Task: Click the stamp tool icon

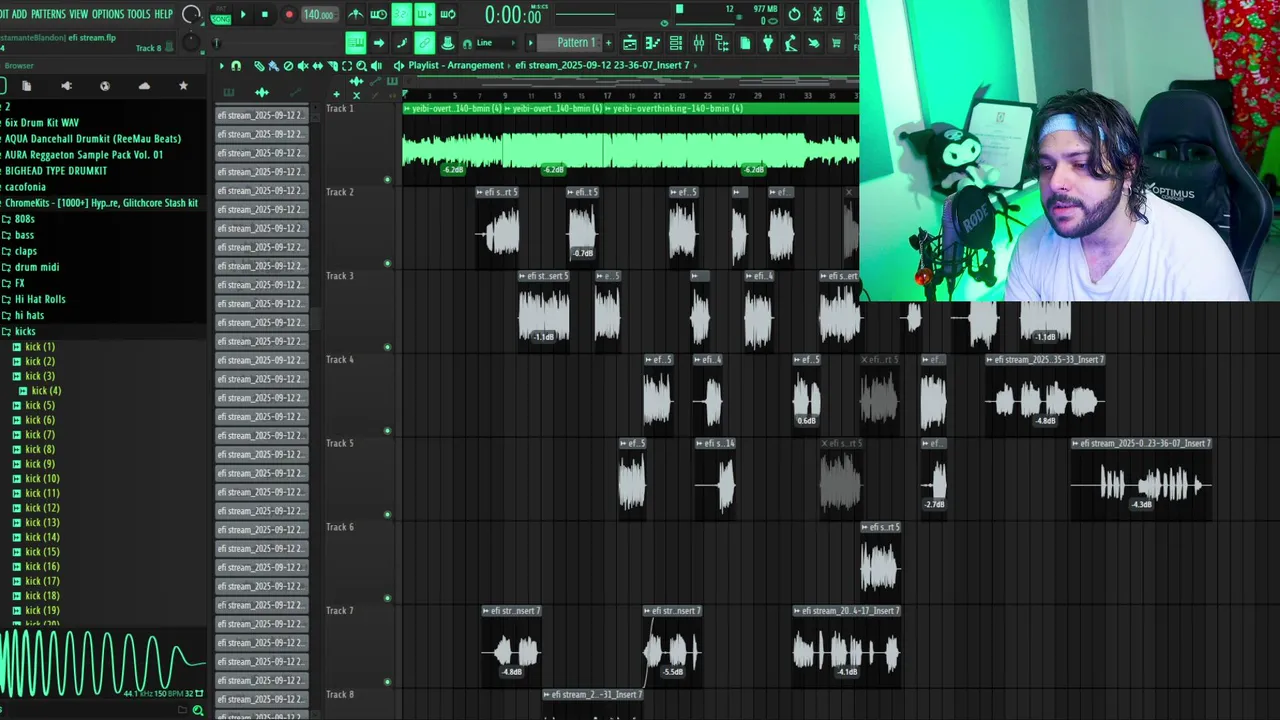Action: 449,43
